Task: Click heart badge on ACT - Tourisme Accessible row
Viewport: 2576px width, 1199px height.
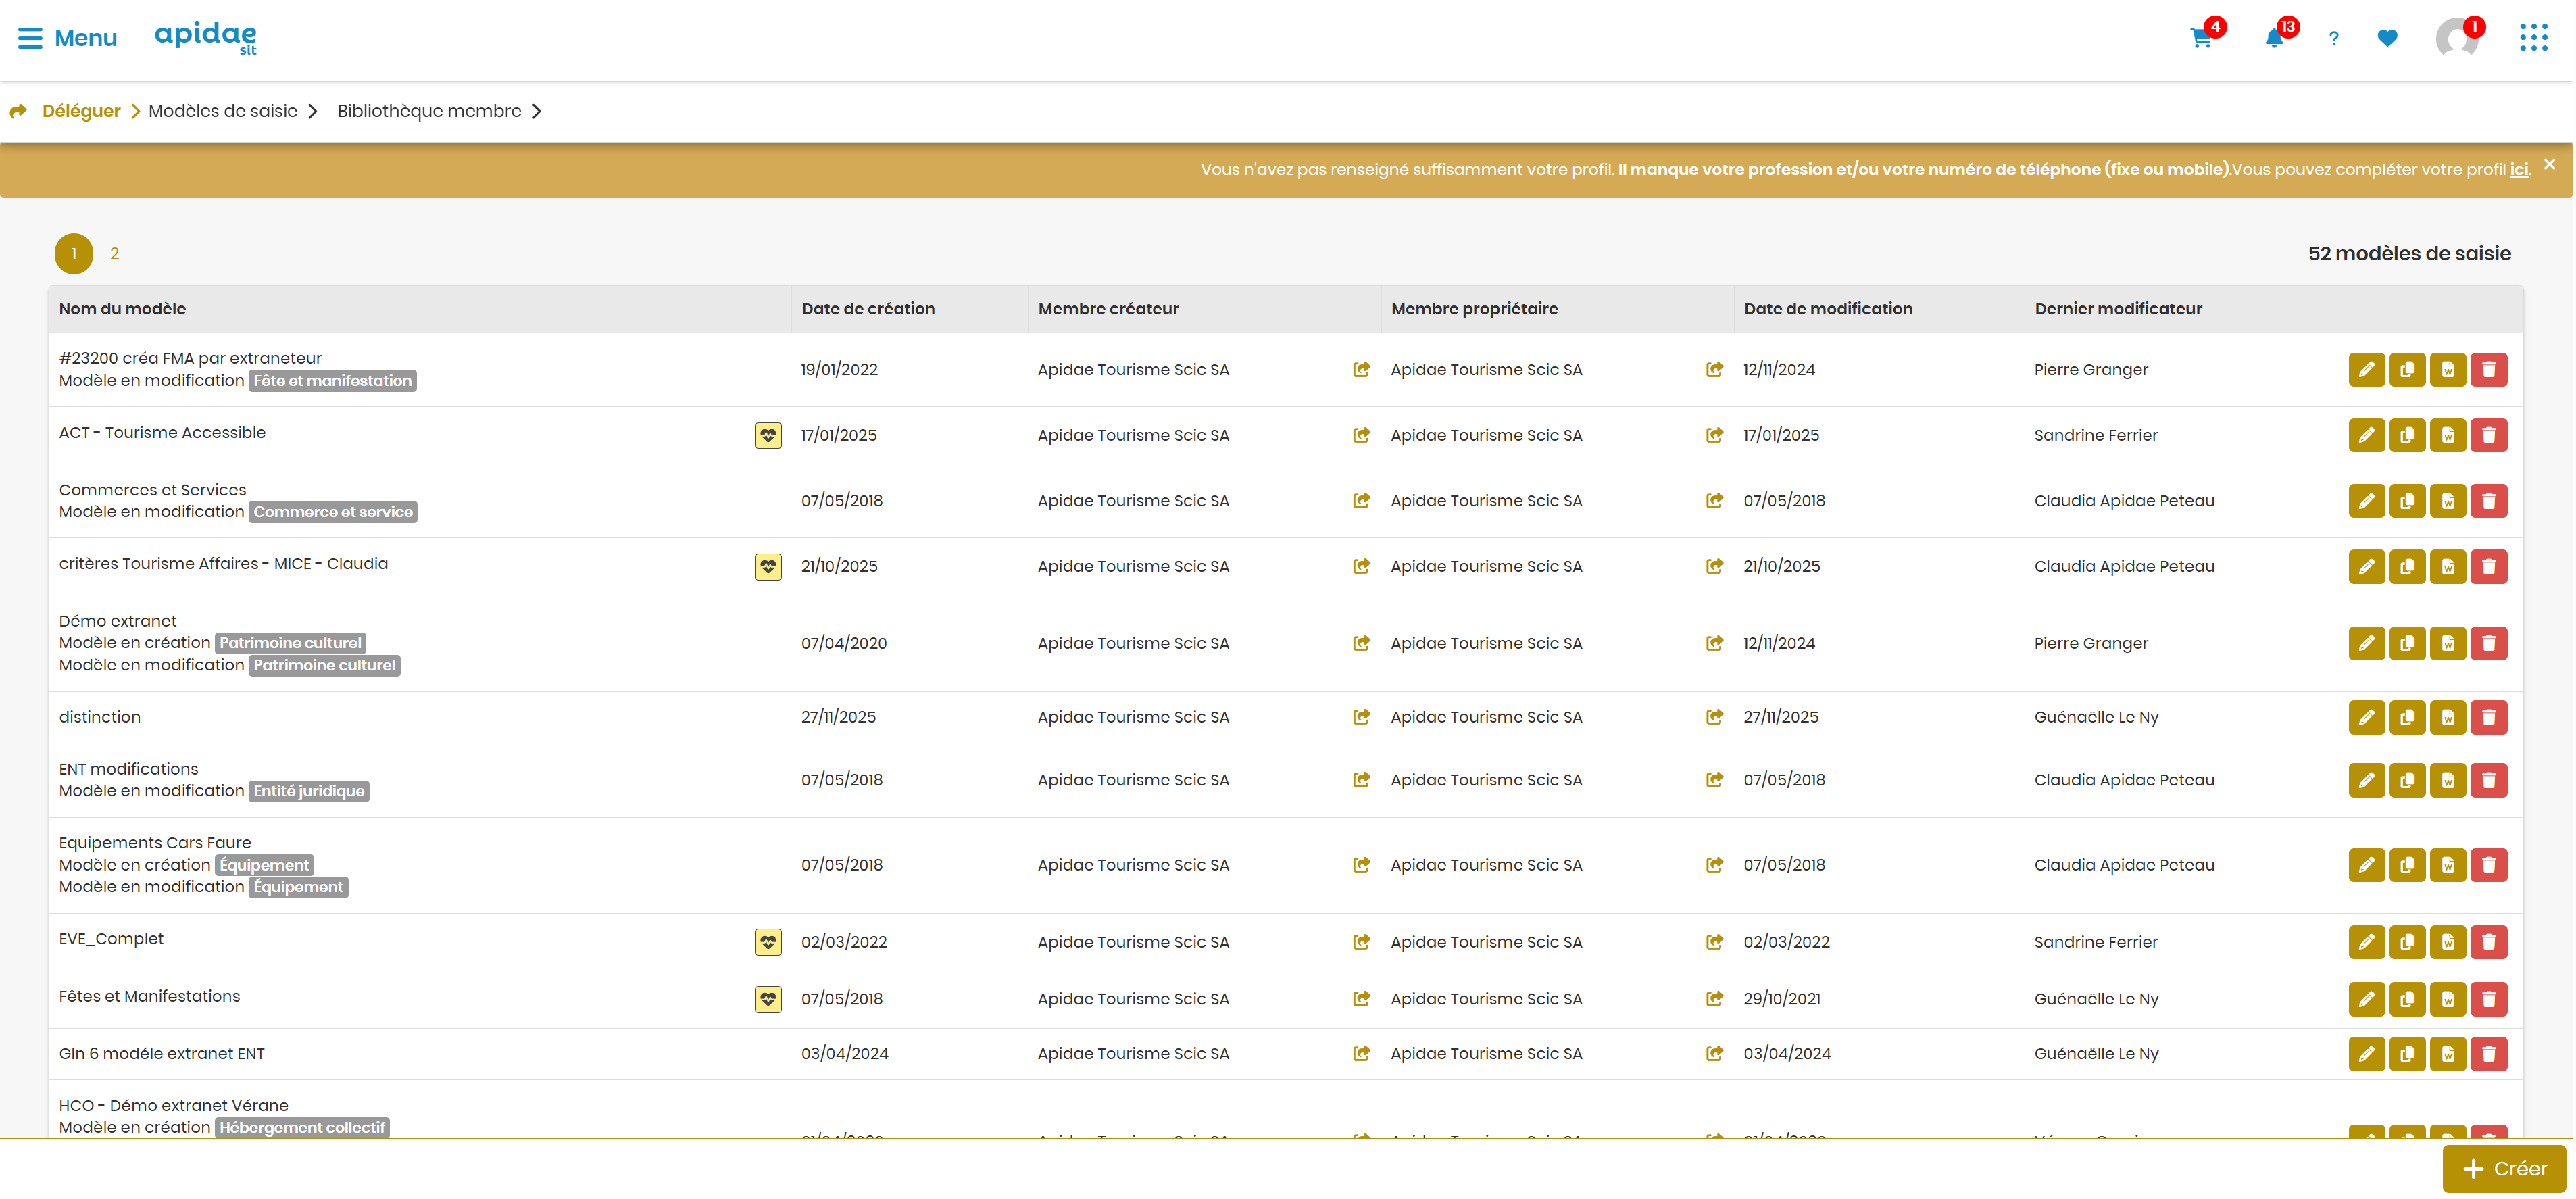Action: point(768,435)
